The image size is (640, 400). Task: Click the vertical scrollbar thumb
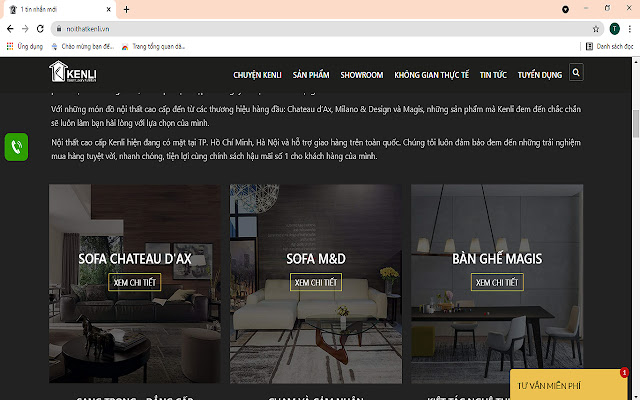636,124
